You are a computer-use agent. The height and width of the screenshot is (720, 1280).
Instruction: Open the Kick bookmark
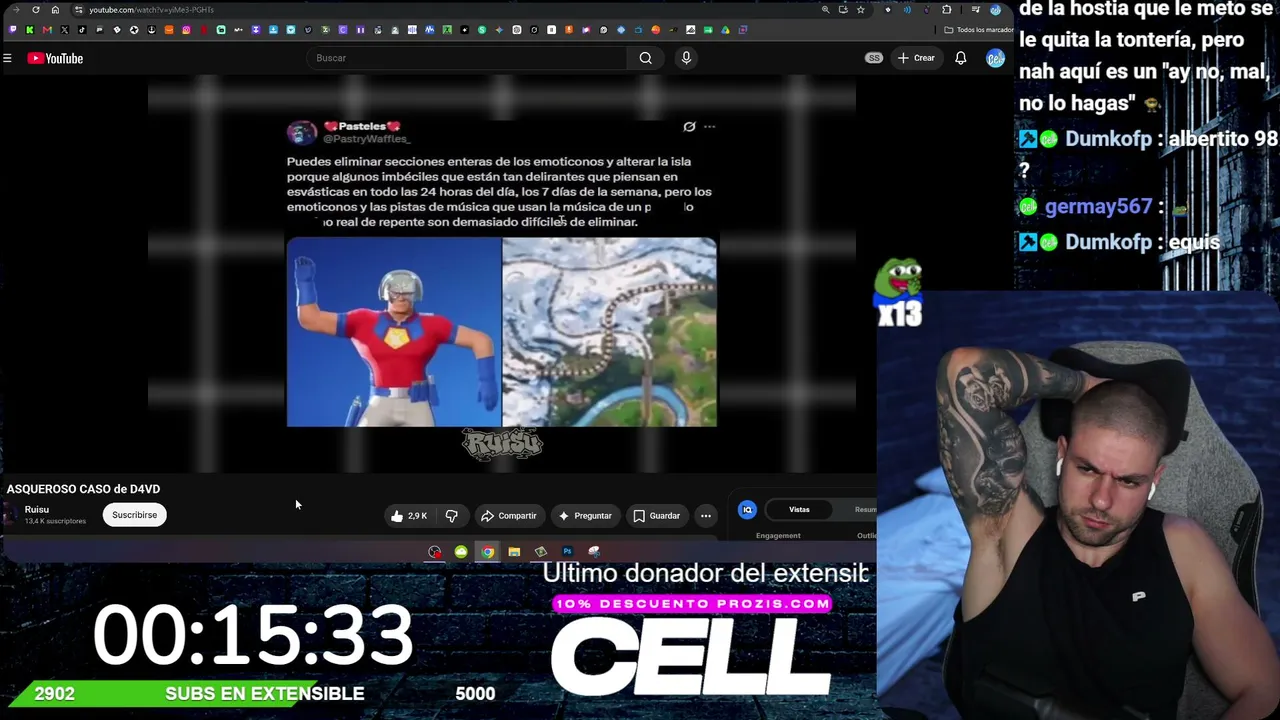(30, 30)
